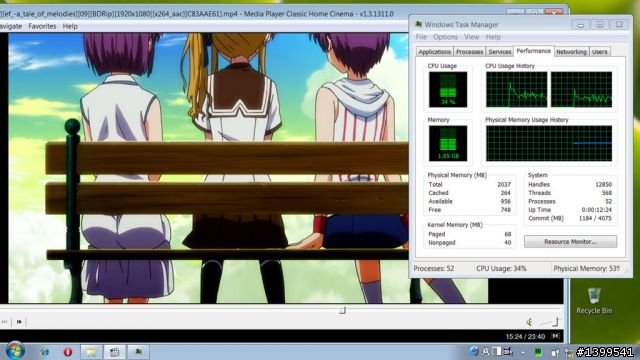Open the Recycle Bin desktop icon
The height and width of the screenshot is (360, 640).
point(594,301)
